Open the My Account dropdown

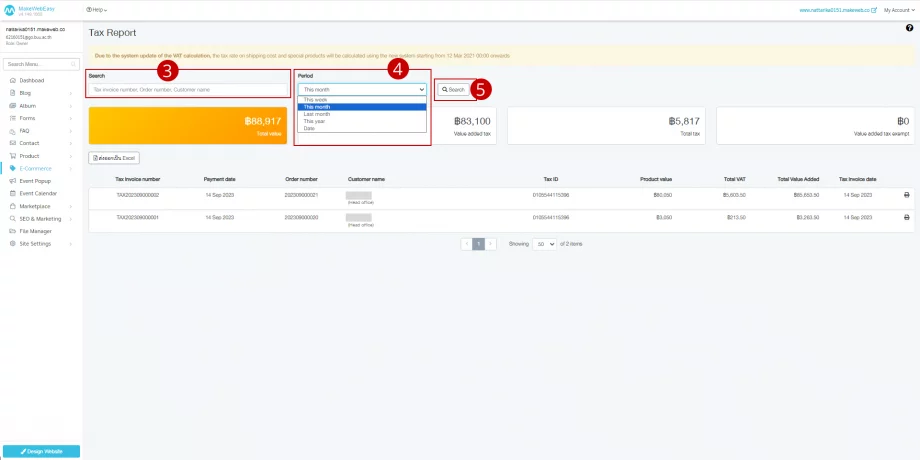point(899,10)
